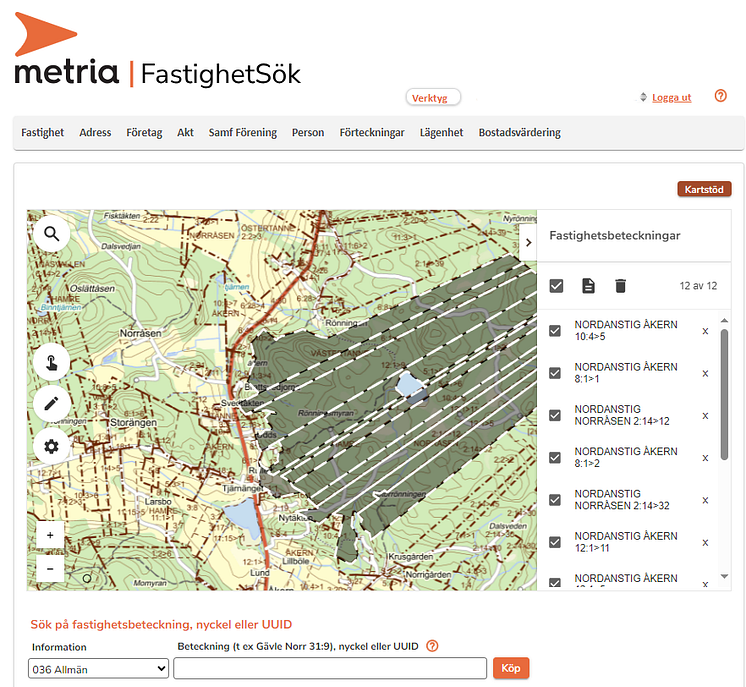746x687 pixels.
Task: Activate the pencil draw tool
Action: (51, 404)
